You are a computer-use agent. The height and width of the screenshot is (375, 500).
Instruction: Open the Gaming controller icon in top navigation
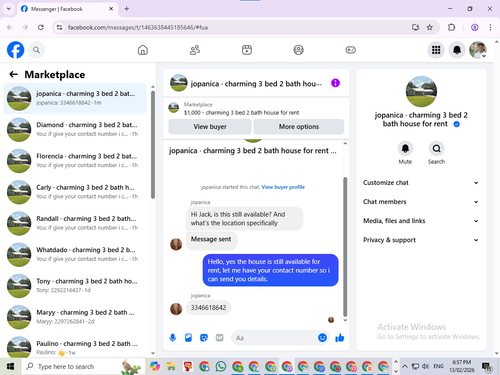(x=350, y=50)
